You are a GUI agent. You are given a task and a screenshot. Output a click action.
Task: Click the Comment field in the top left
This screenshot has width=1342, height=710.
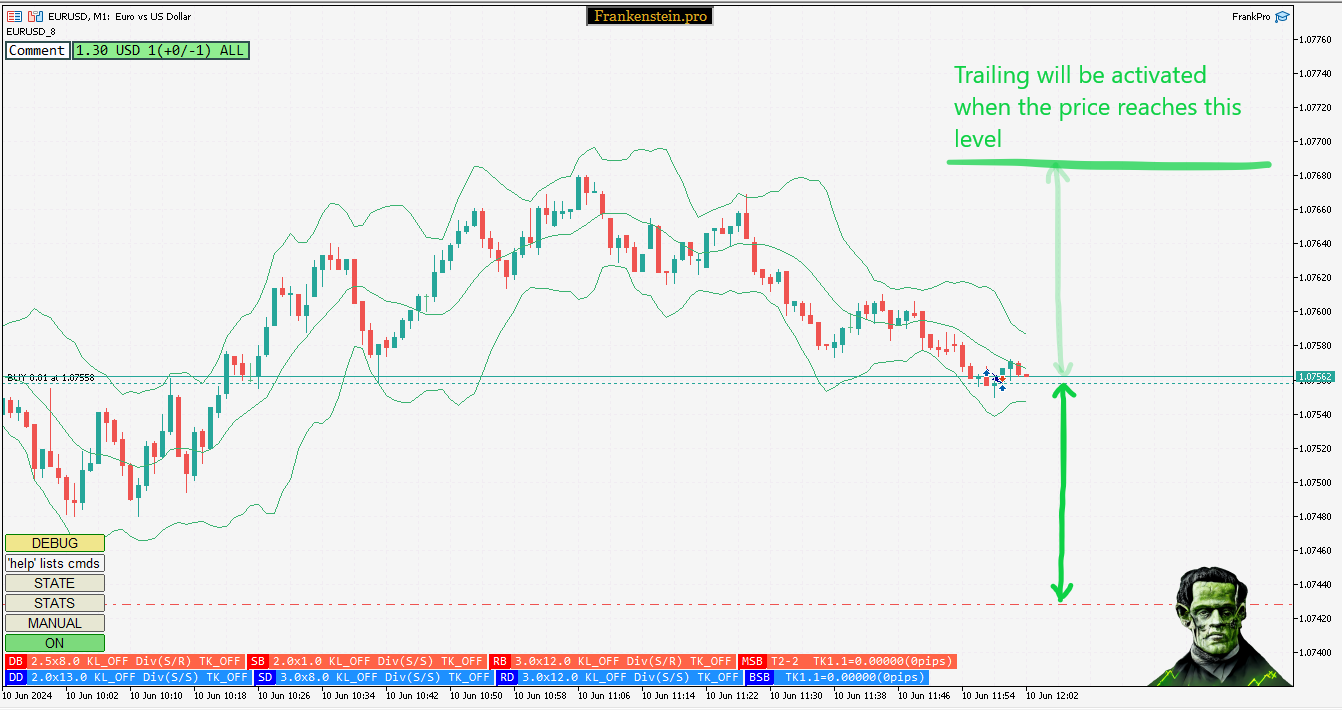37,50
